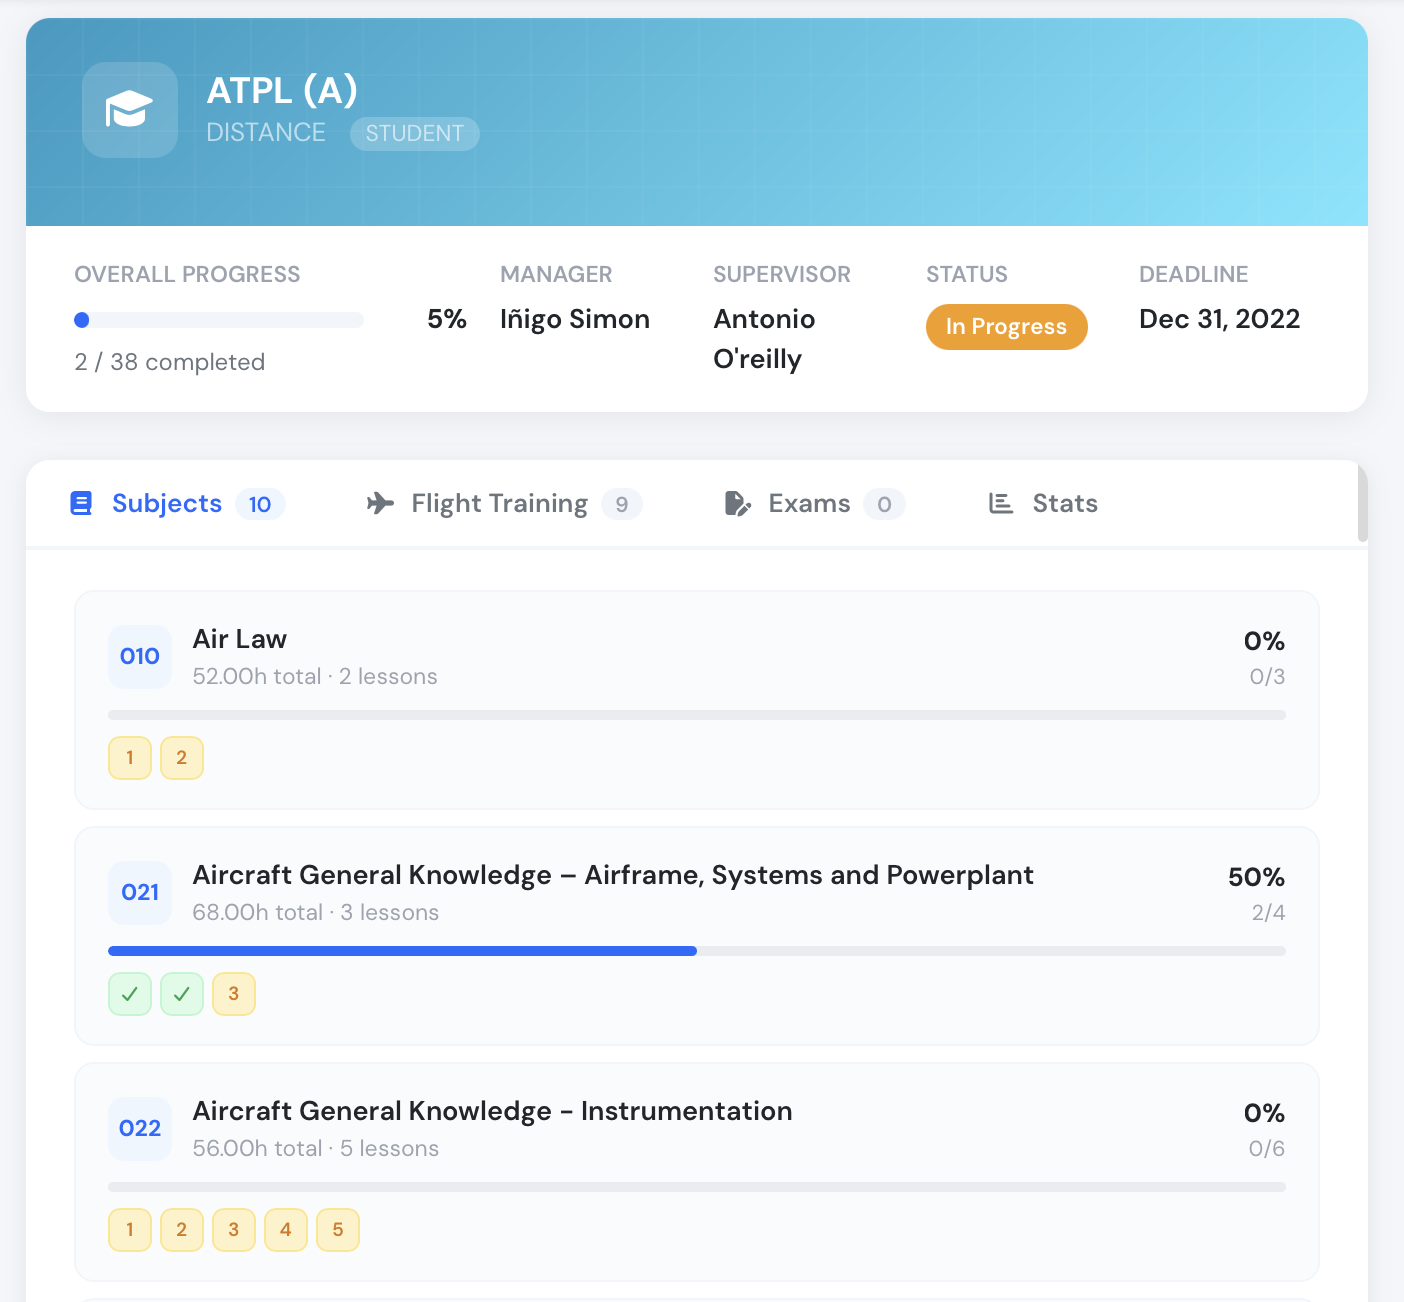
Task: Open the Subjects tab
Action: [177, 503]
